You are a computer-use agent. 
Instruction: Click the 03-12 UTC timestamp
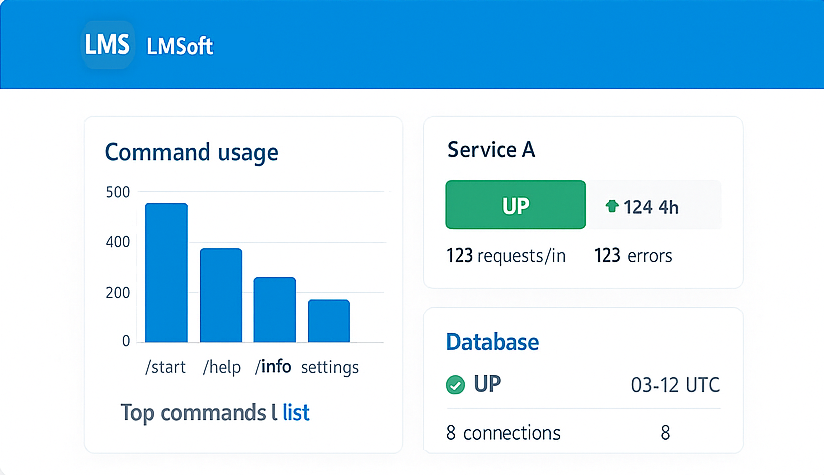pyautogui.click(x=675, y=385)
